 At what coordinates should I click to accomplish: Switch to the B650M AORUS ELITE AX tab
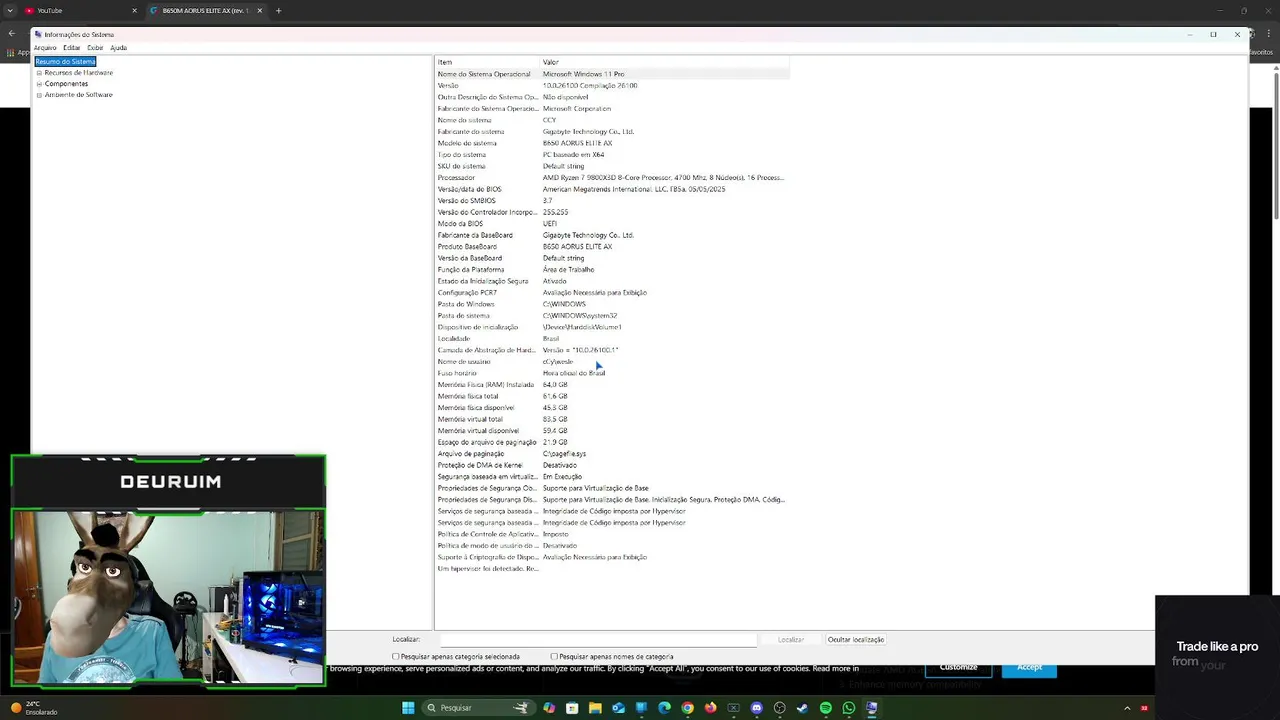(x=204, y=10)
